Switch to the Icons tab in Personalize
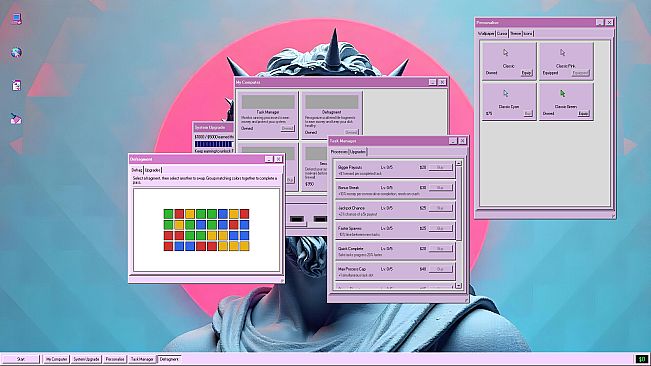651x366 pixels. 528,33
